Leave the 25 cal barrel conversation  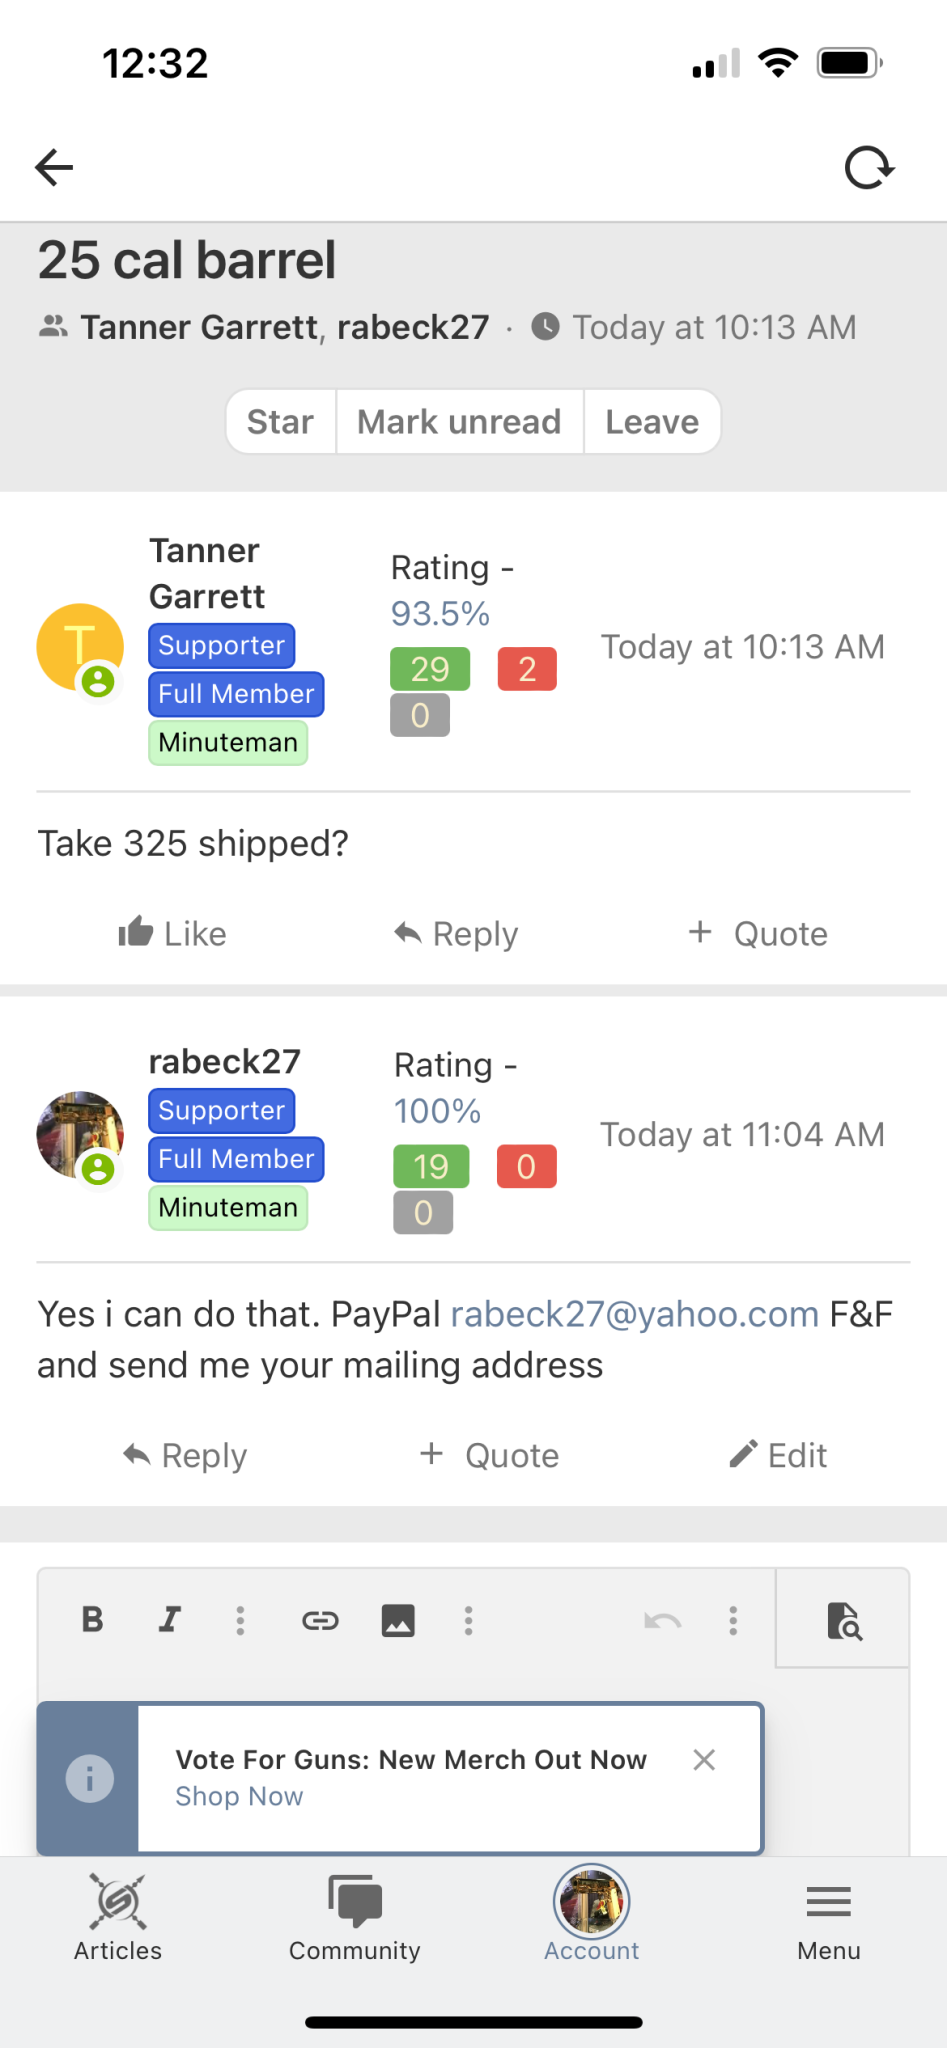point(652,422)
